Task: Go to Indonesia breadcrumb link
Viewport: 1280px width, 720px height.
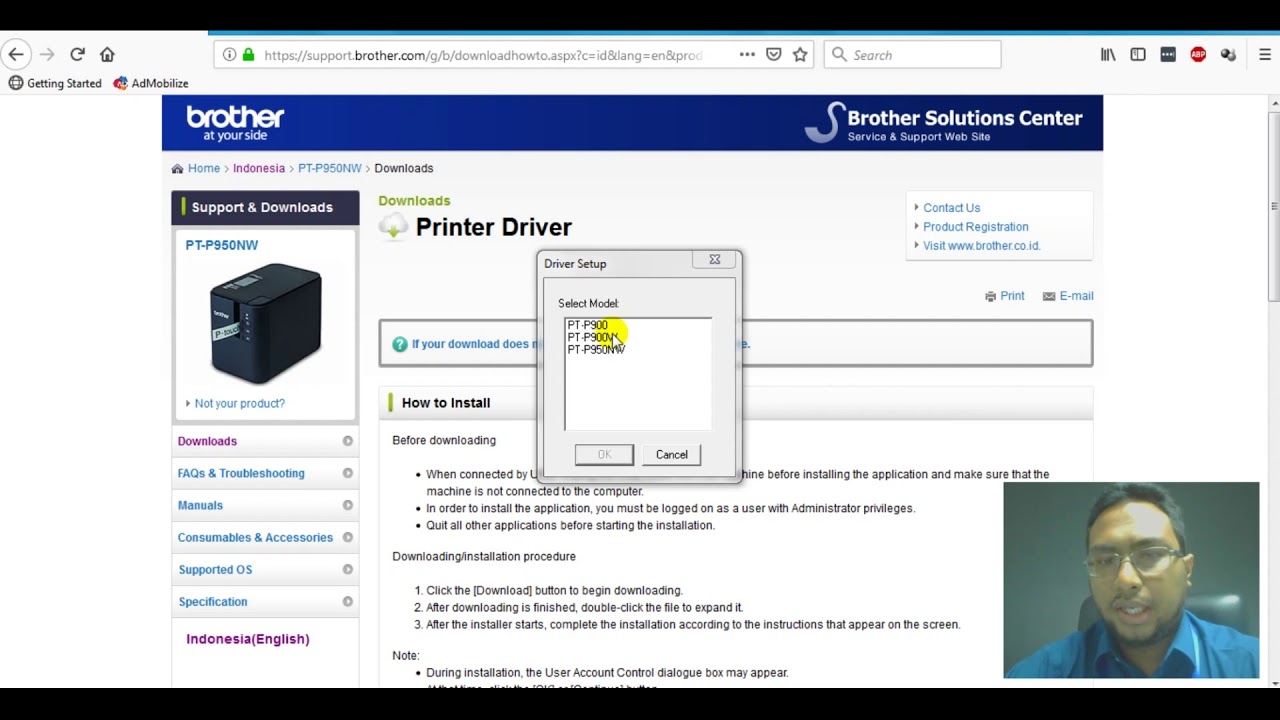Action: 259,168
